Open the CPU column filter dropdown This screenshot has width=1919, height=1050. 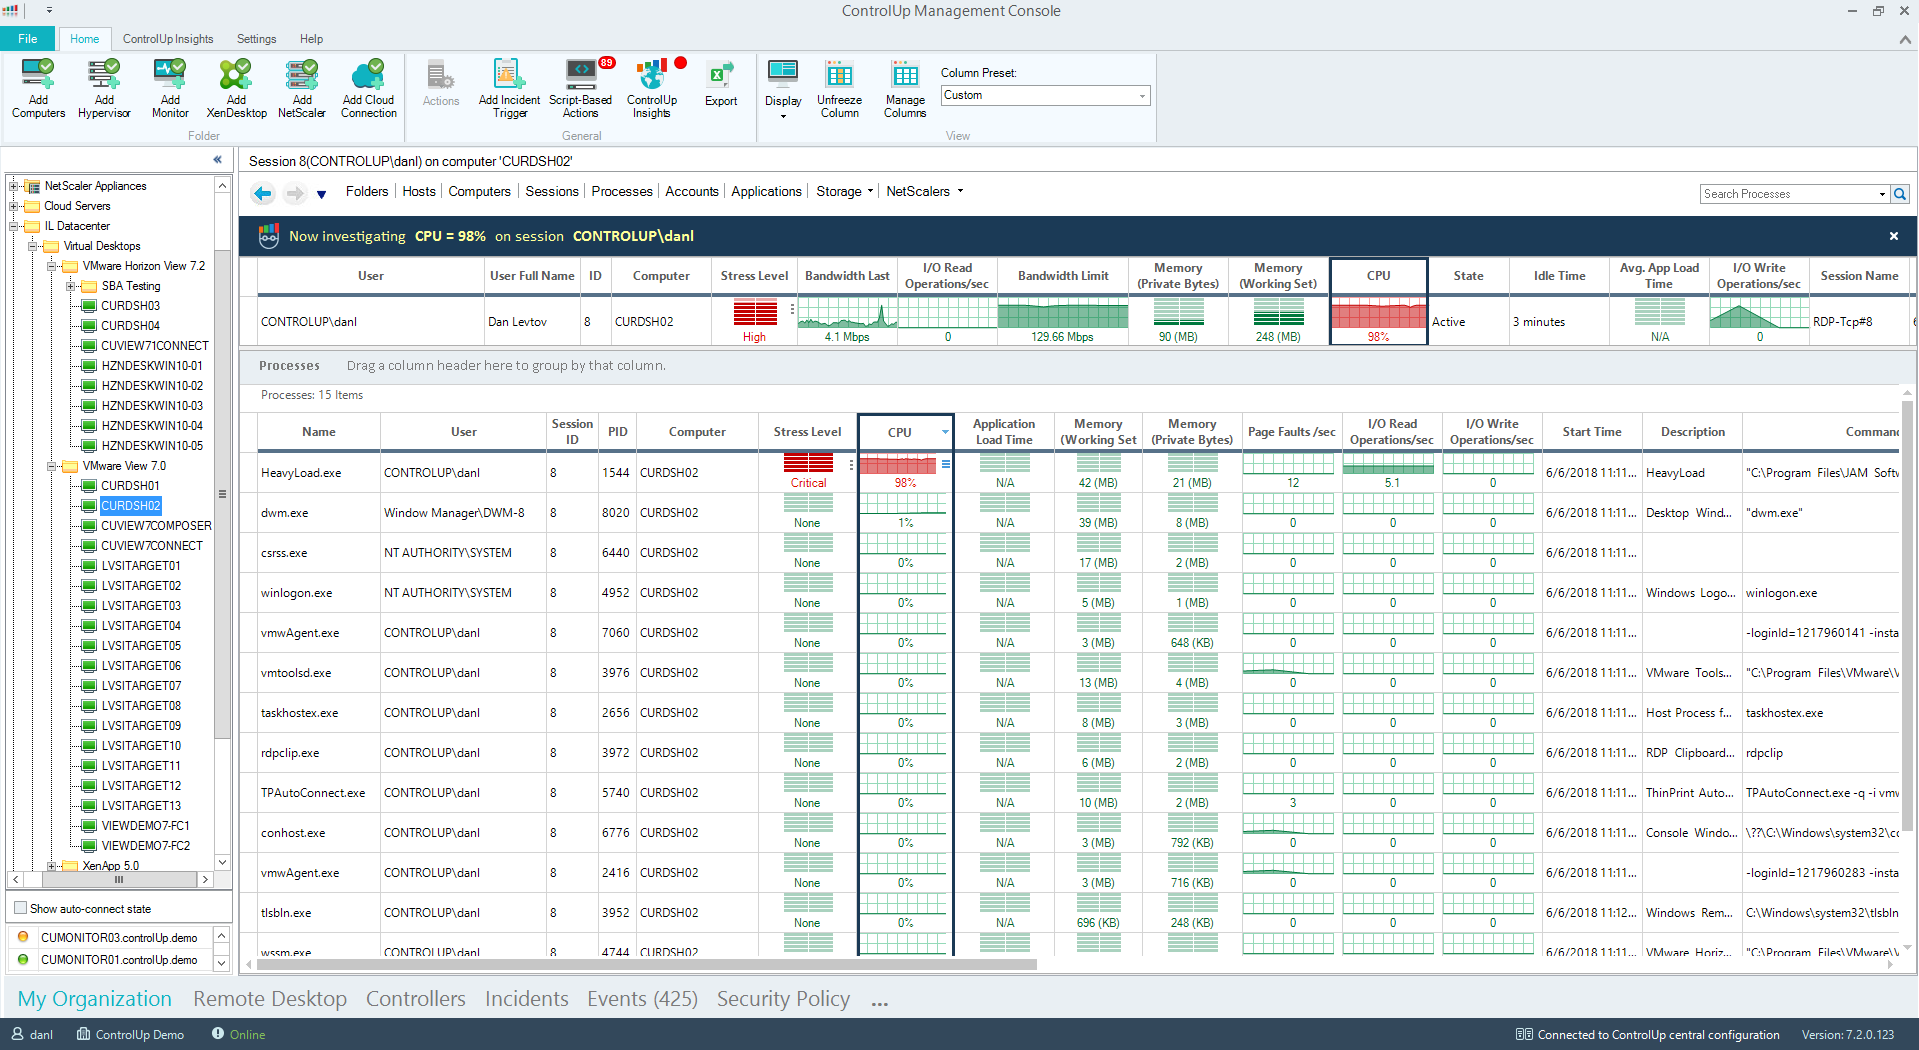click(x=944, y=432)
